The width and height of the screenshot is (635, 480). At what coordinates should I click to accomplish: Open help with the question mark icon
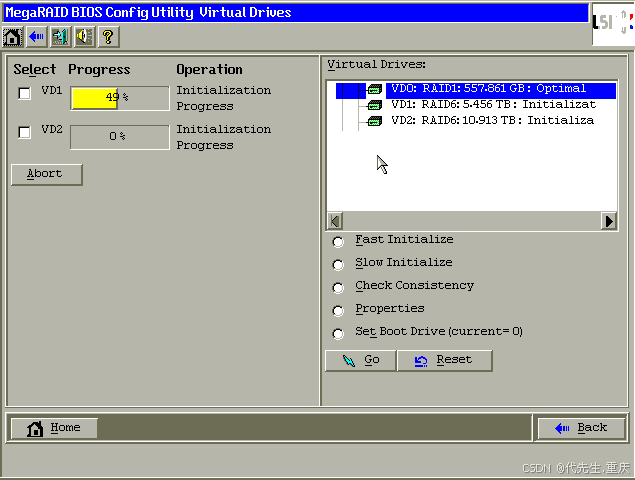click(108, 37)
